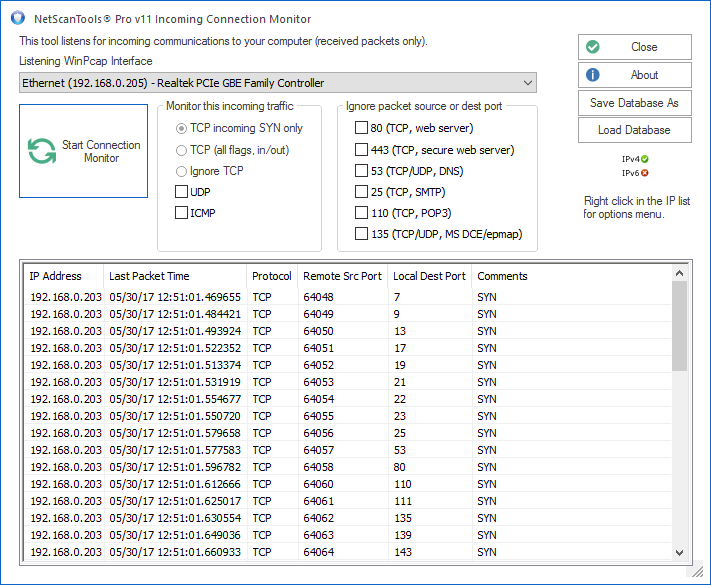Start Connection Monitor
Viewport: 711px width, 585px height.
pos(83,151)
